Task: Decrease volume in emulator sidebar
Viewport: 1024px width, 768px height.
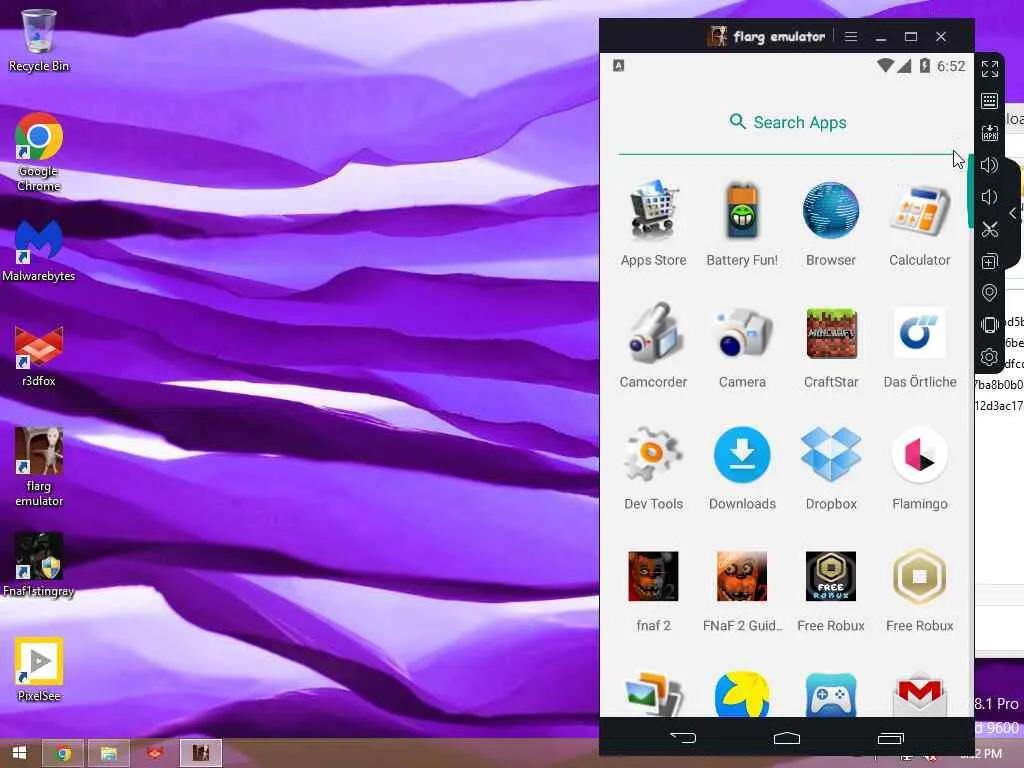Action: (x=989, y=197)
